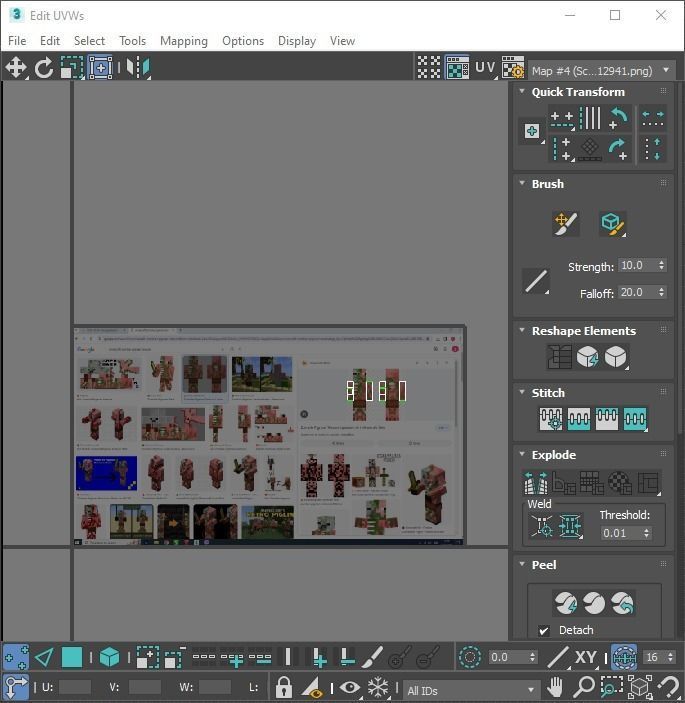
Task: Select the Paint Movement brush
Action: click(x=566, y=223)
